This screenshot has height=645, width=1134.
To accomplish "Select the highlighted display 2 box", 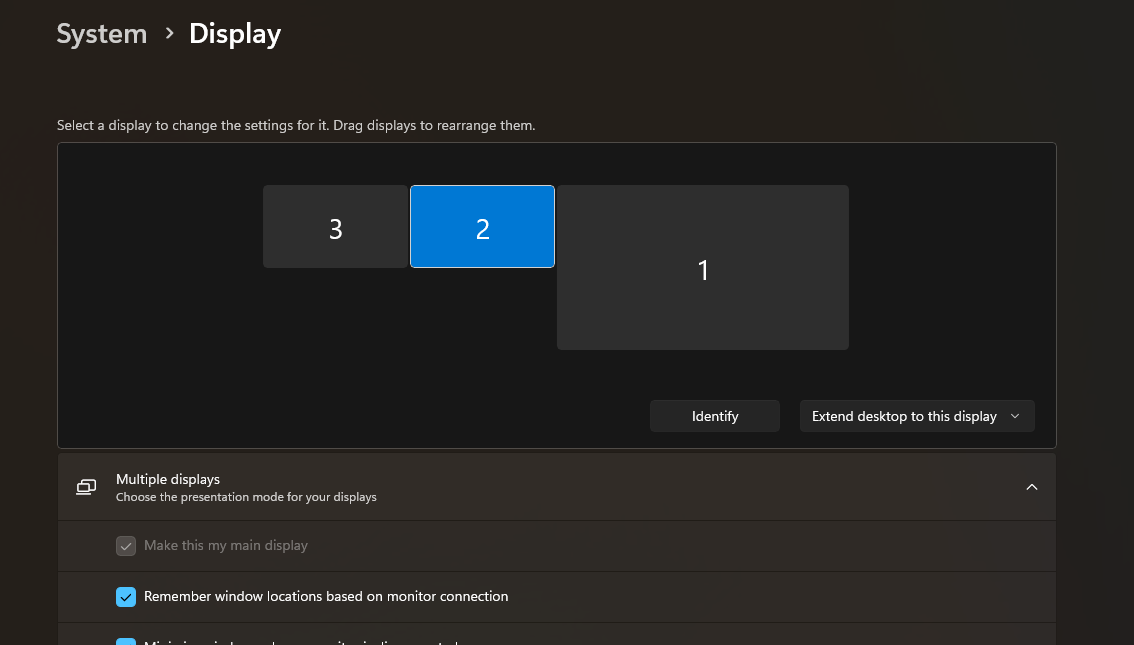I will point(482,227).
